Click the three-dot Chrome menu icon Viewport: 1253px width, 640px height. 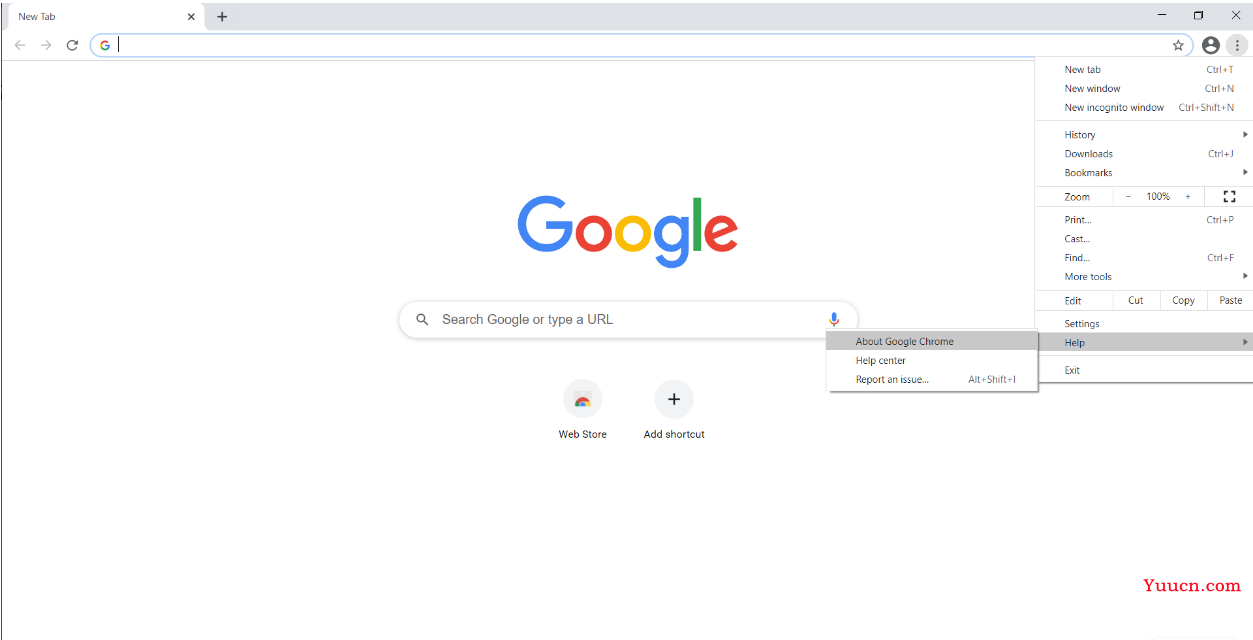1237,45
